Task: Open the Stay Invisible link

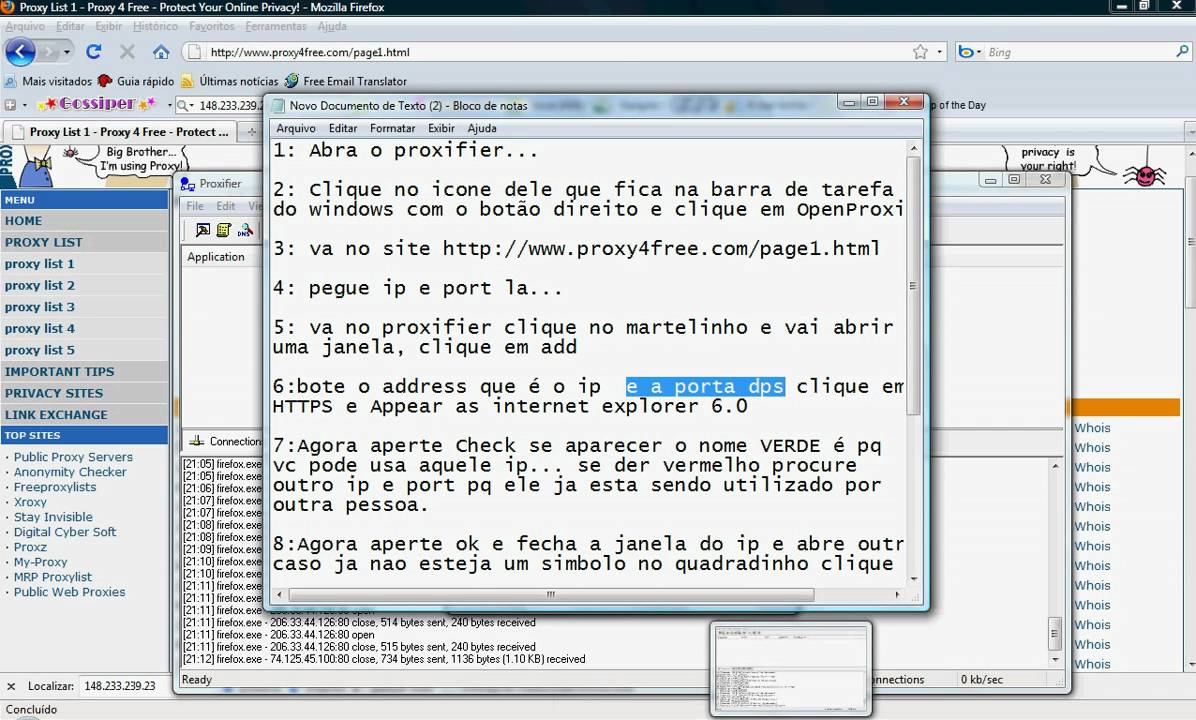Action: pyautogui.click(x=53, y=516)
